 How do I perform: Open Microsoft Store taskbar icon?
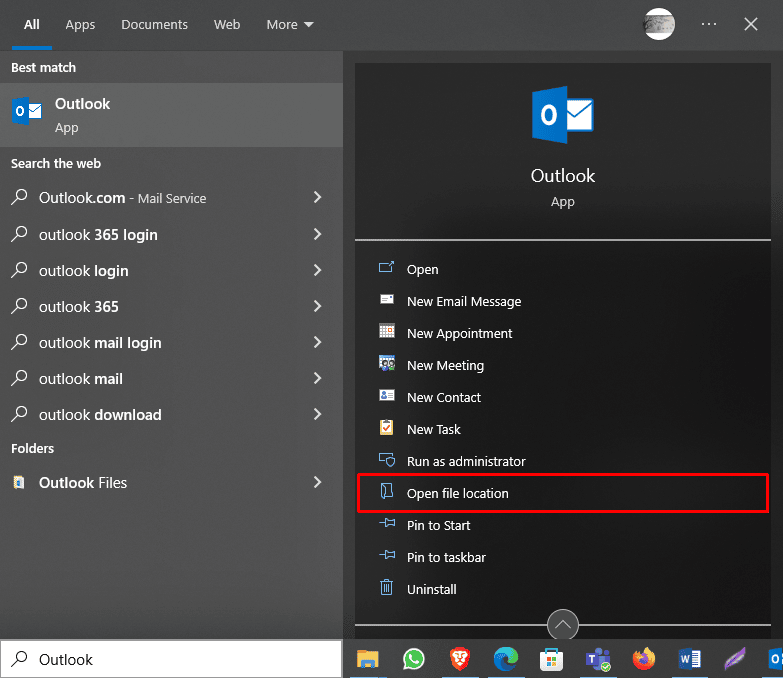click(551, 659)
